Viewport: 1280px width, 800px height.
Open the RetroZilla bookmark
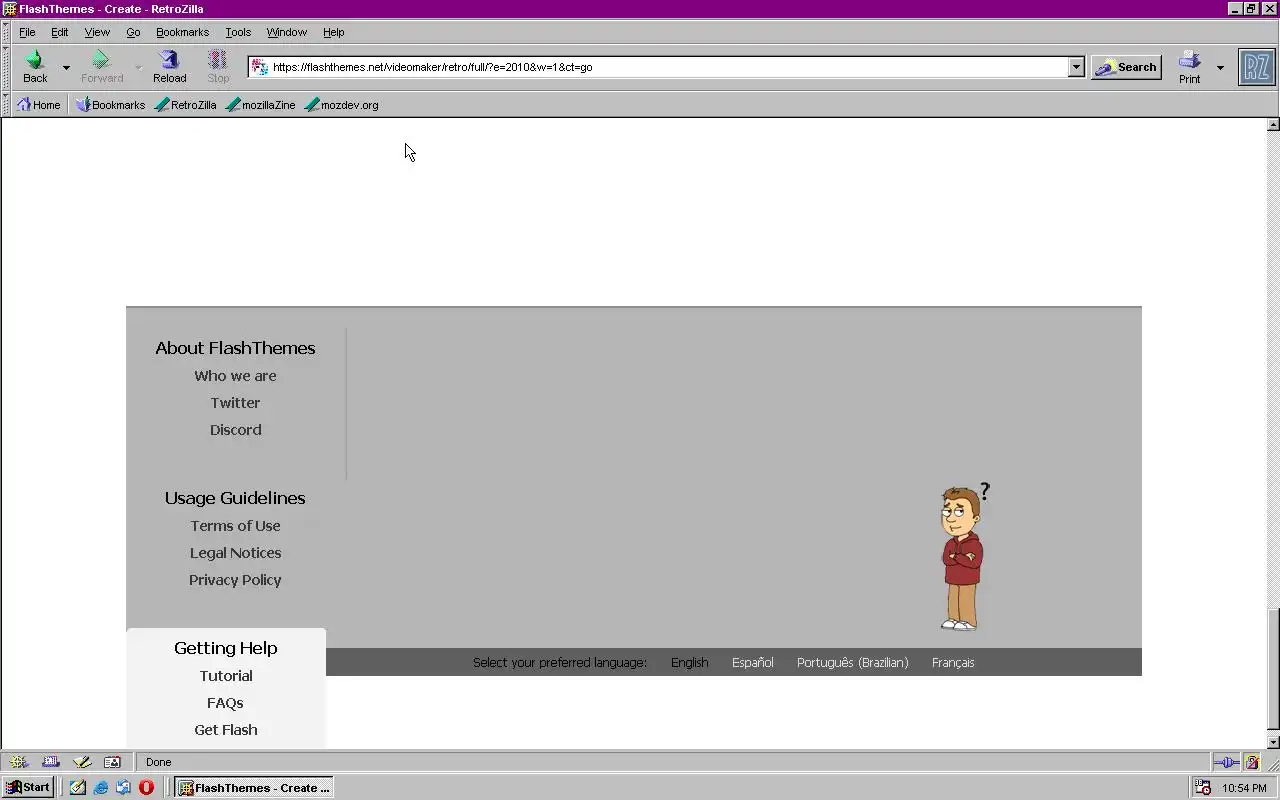point(185,105)
